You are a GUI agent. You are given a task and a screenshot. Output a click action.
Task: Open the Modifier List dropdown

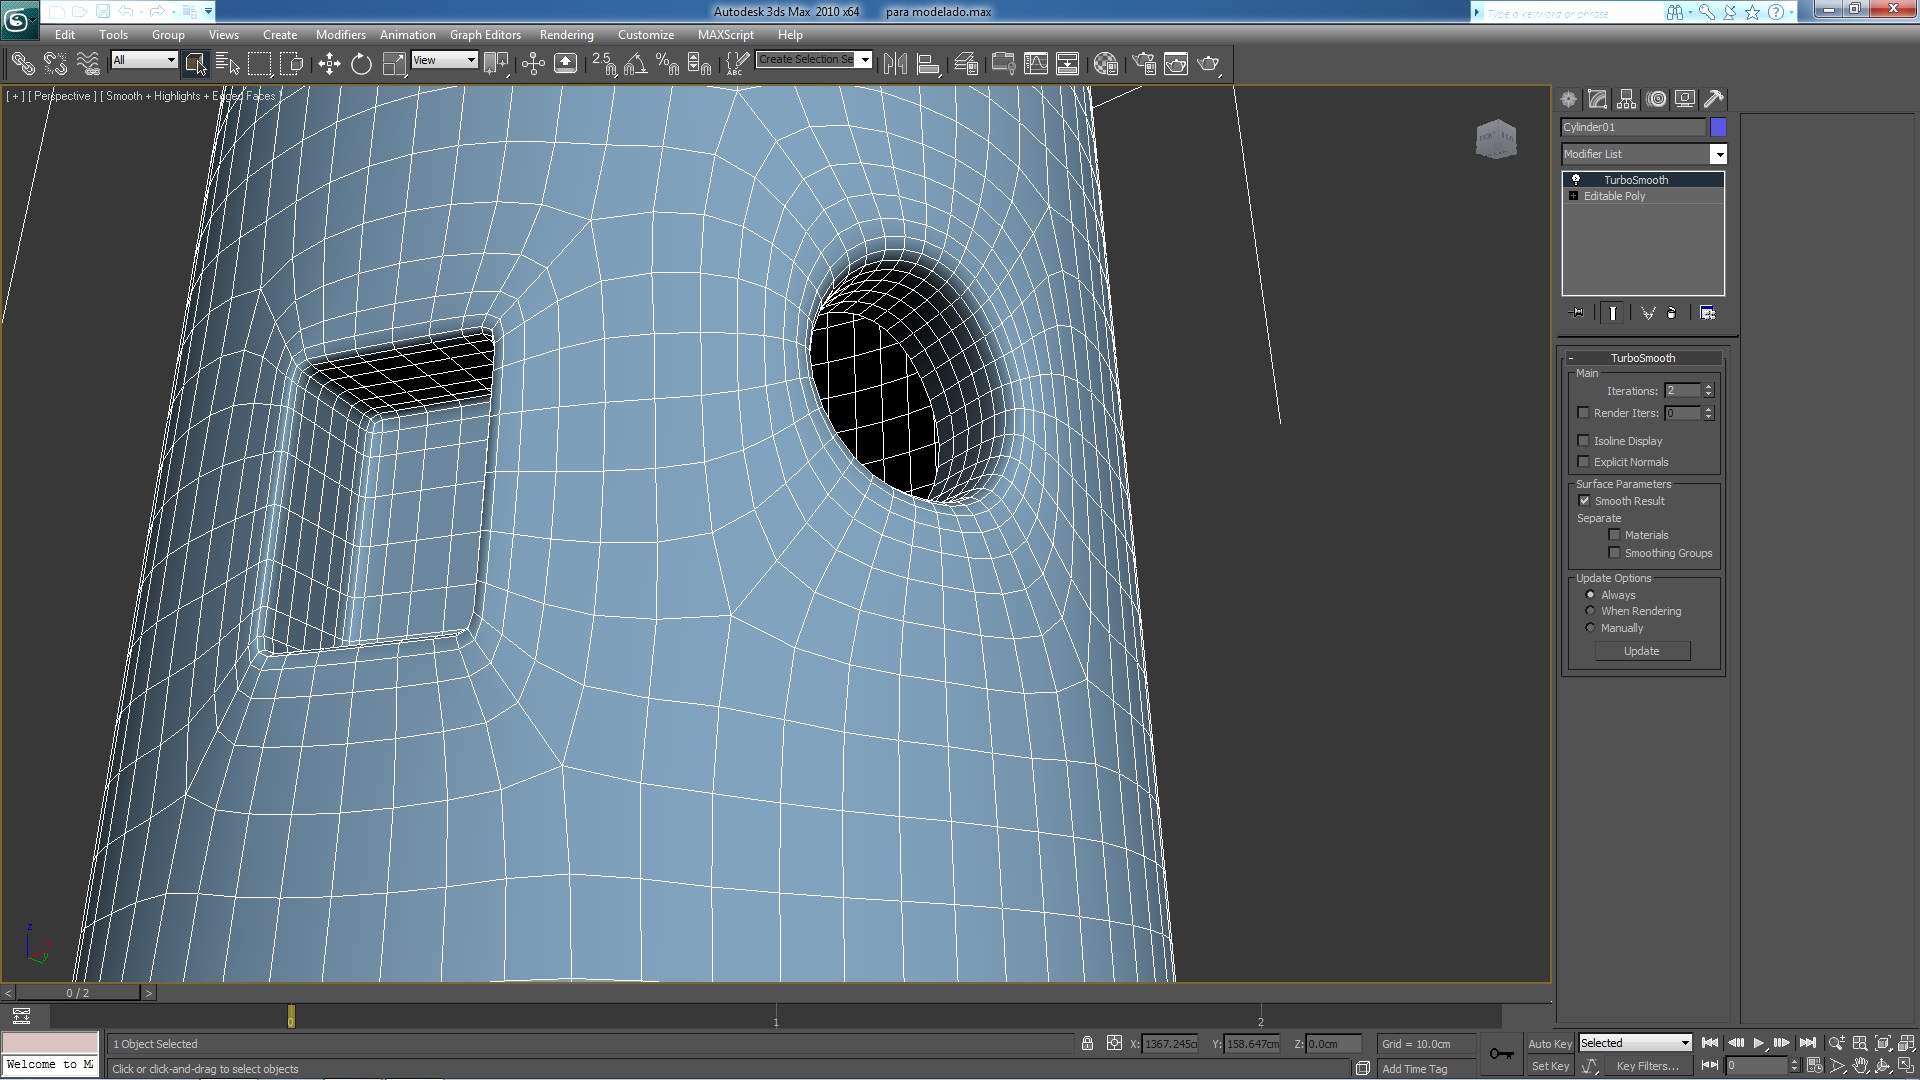pyautogui.click(x=1718, y=154)
